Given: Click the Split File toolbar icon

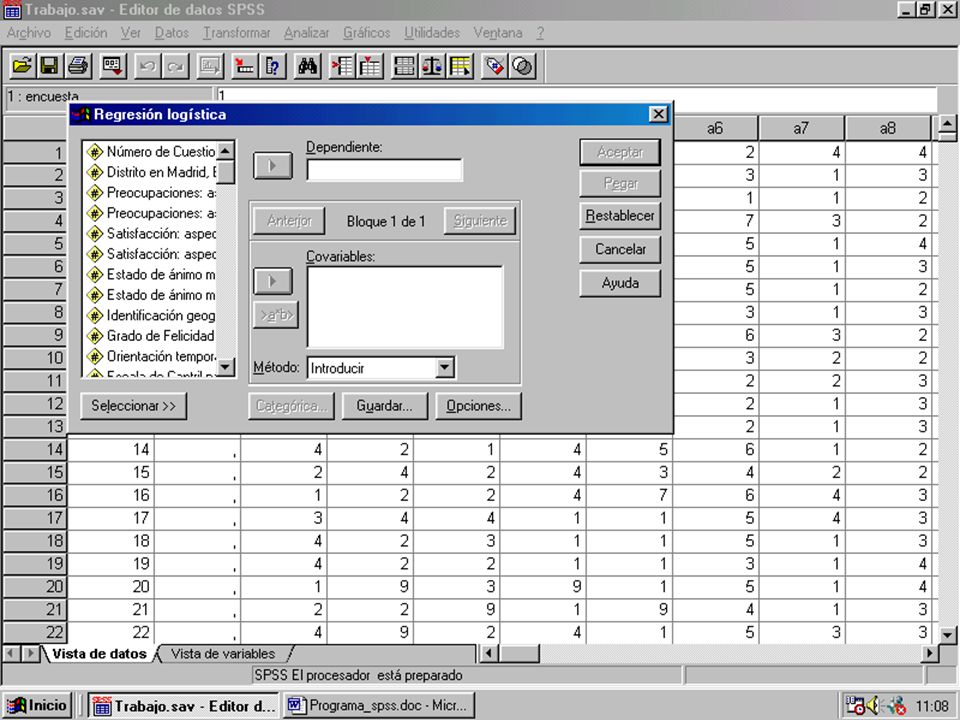Looking at the screenshot, I should pos(404,66).
